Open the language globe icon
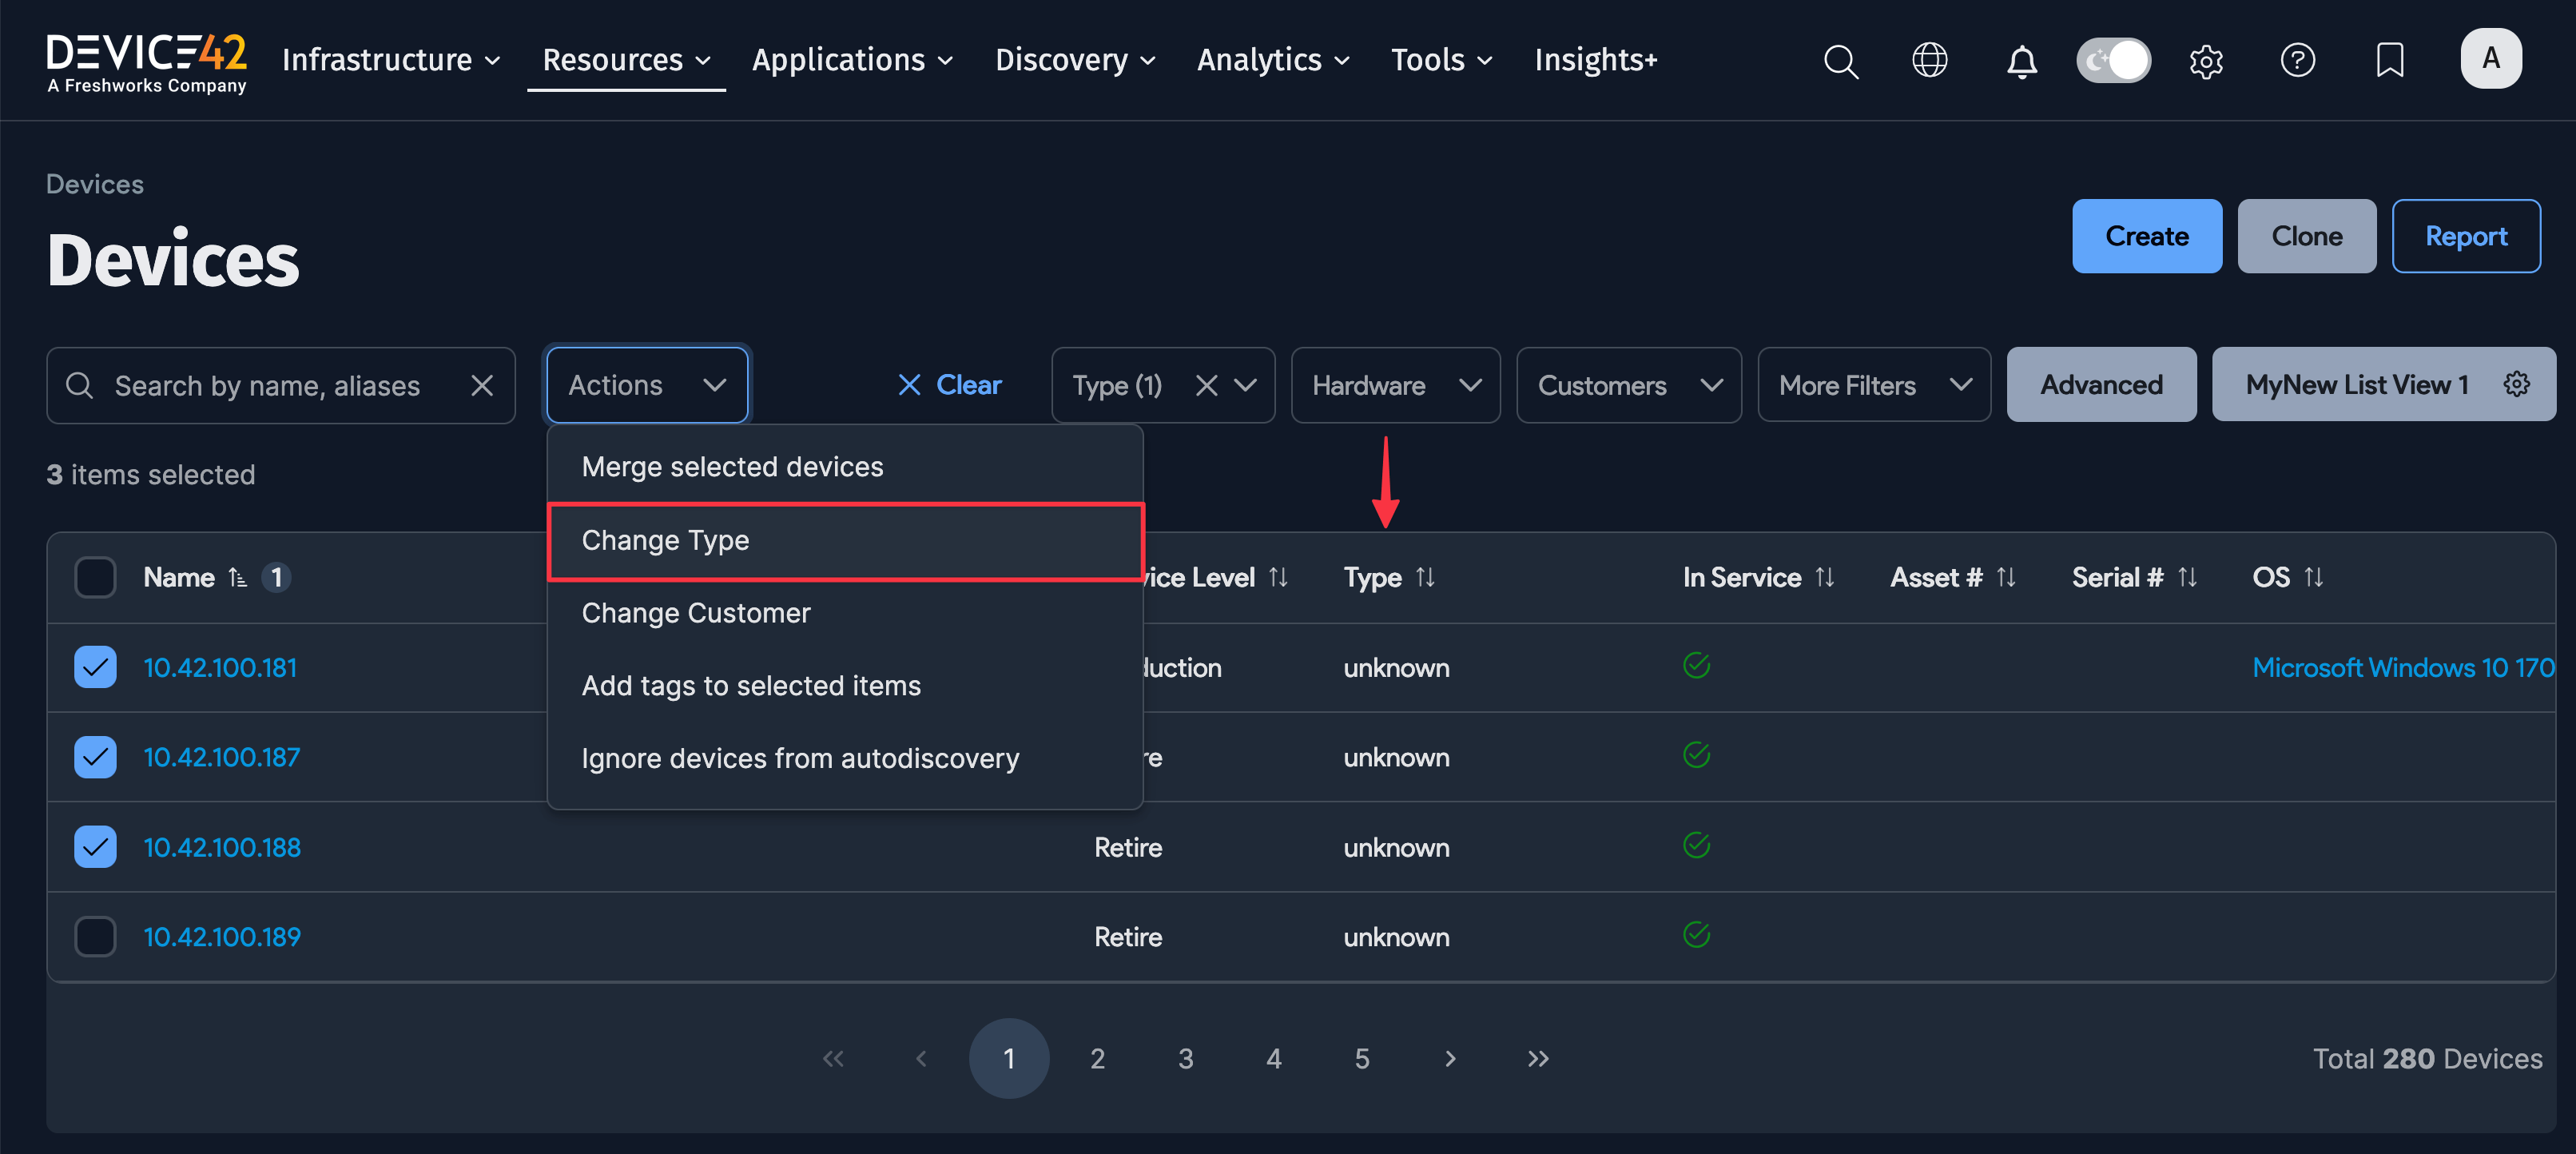The image size is (2576, 1154). (x=1930, y=61)
